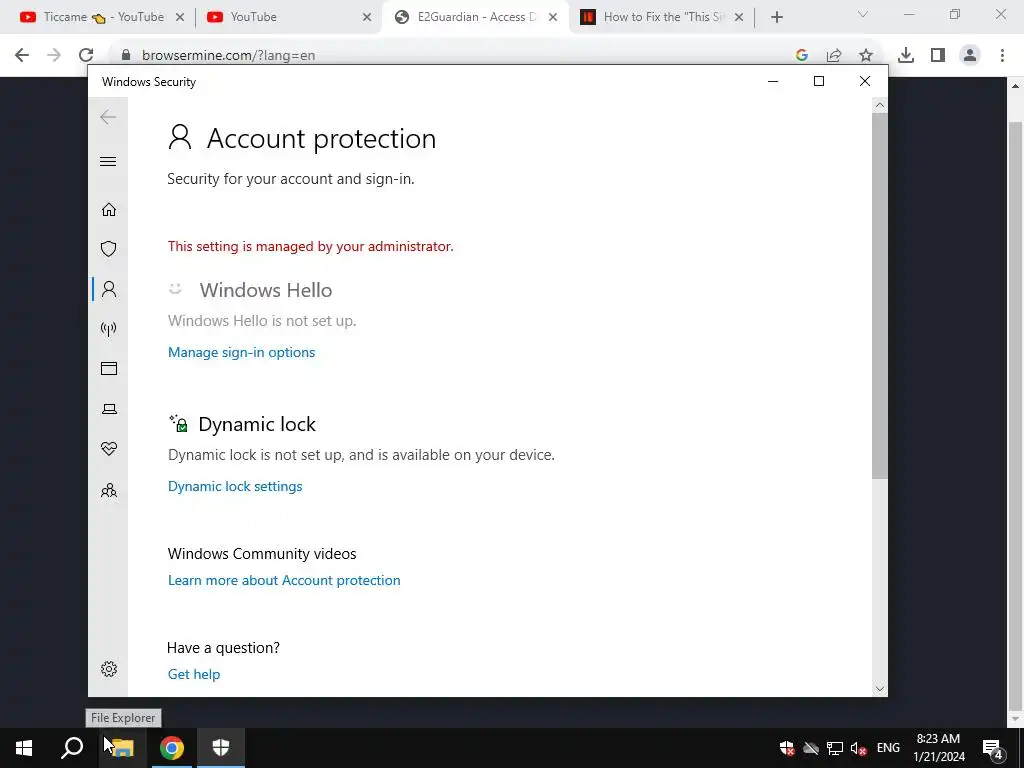Screen dimensions: 1024x768
Task: Open notification center icon
Action: (993, 748)
